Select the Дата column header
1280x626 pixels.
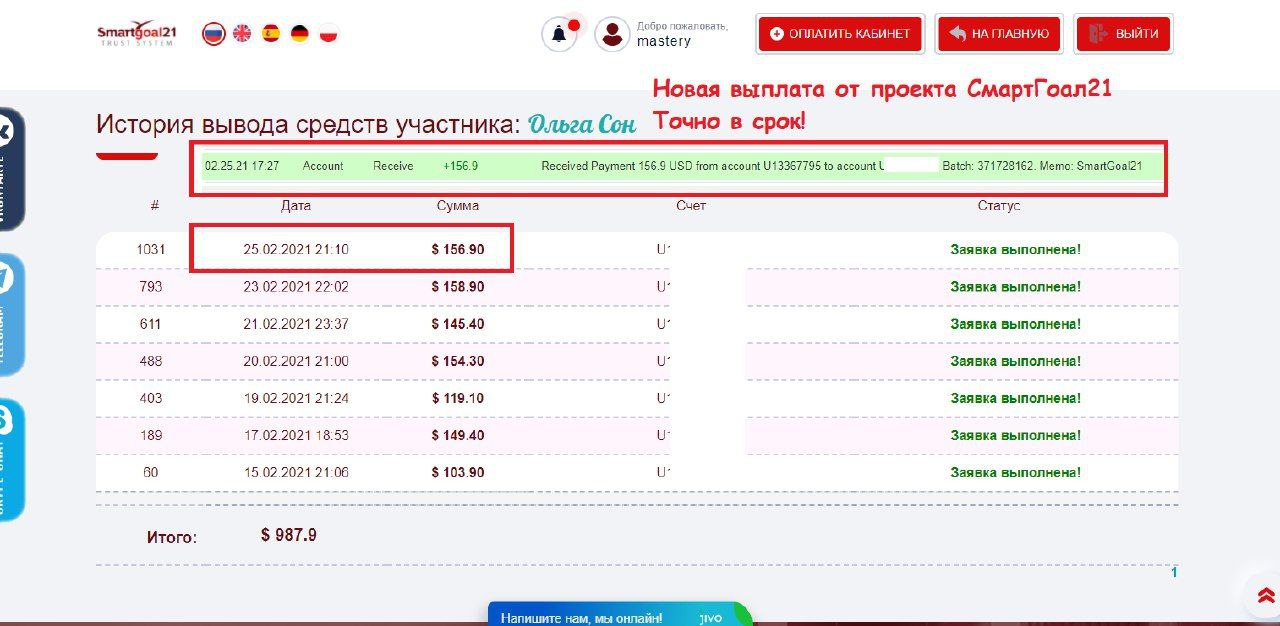[296, 206]
